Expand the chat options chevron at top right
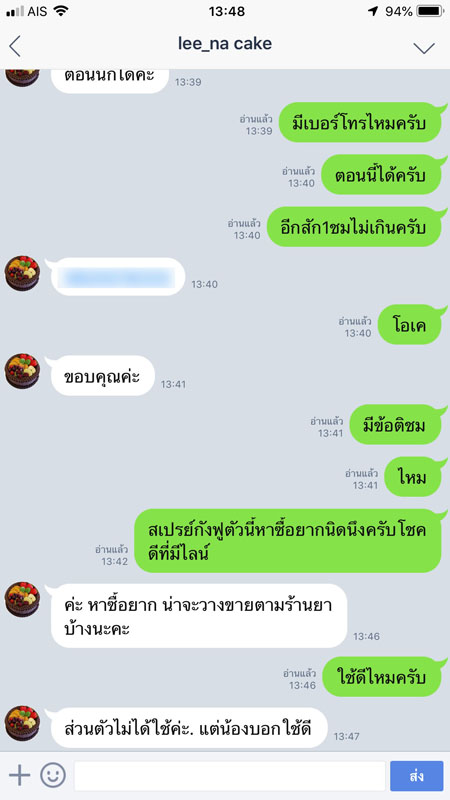The image size is (450, 800). coord(423,48)
